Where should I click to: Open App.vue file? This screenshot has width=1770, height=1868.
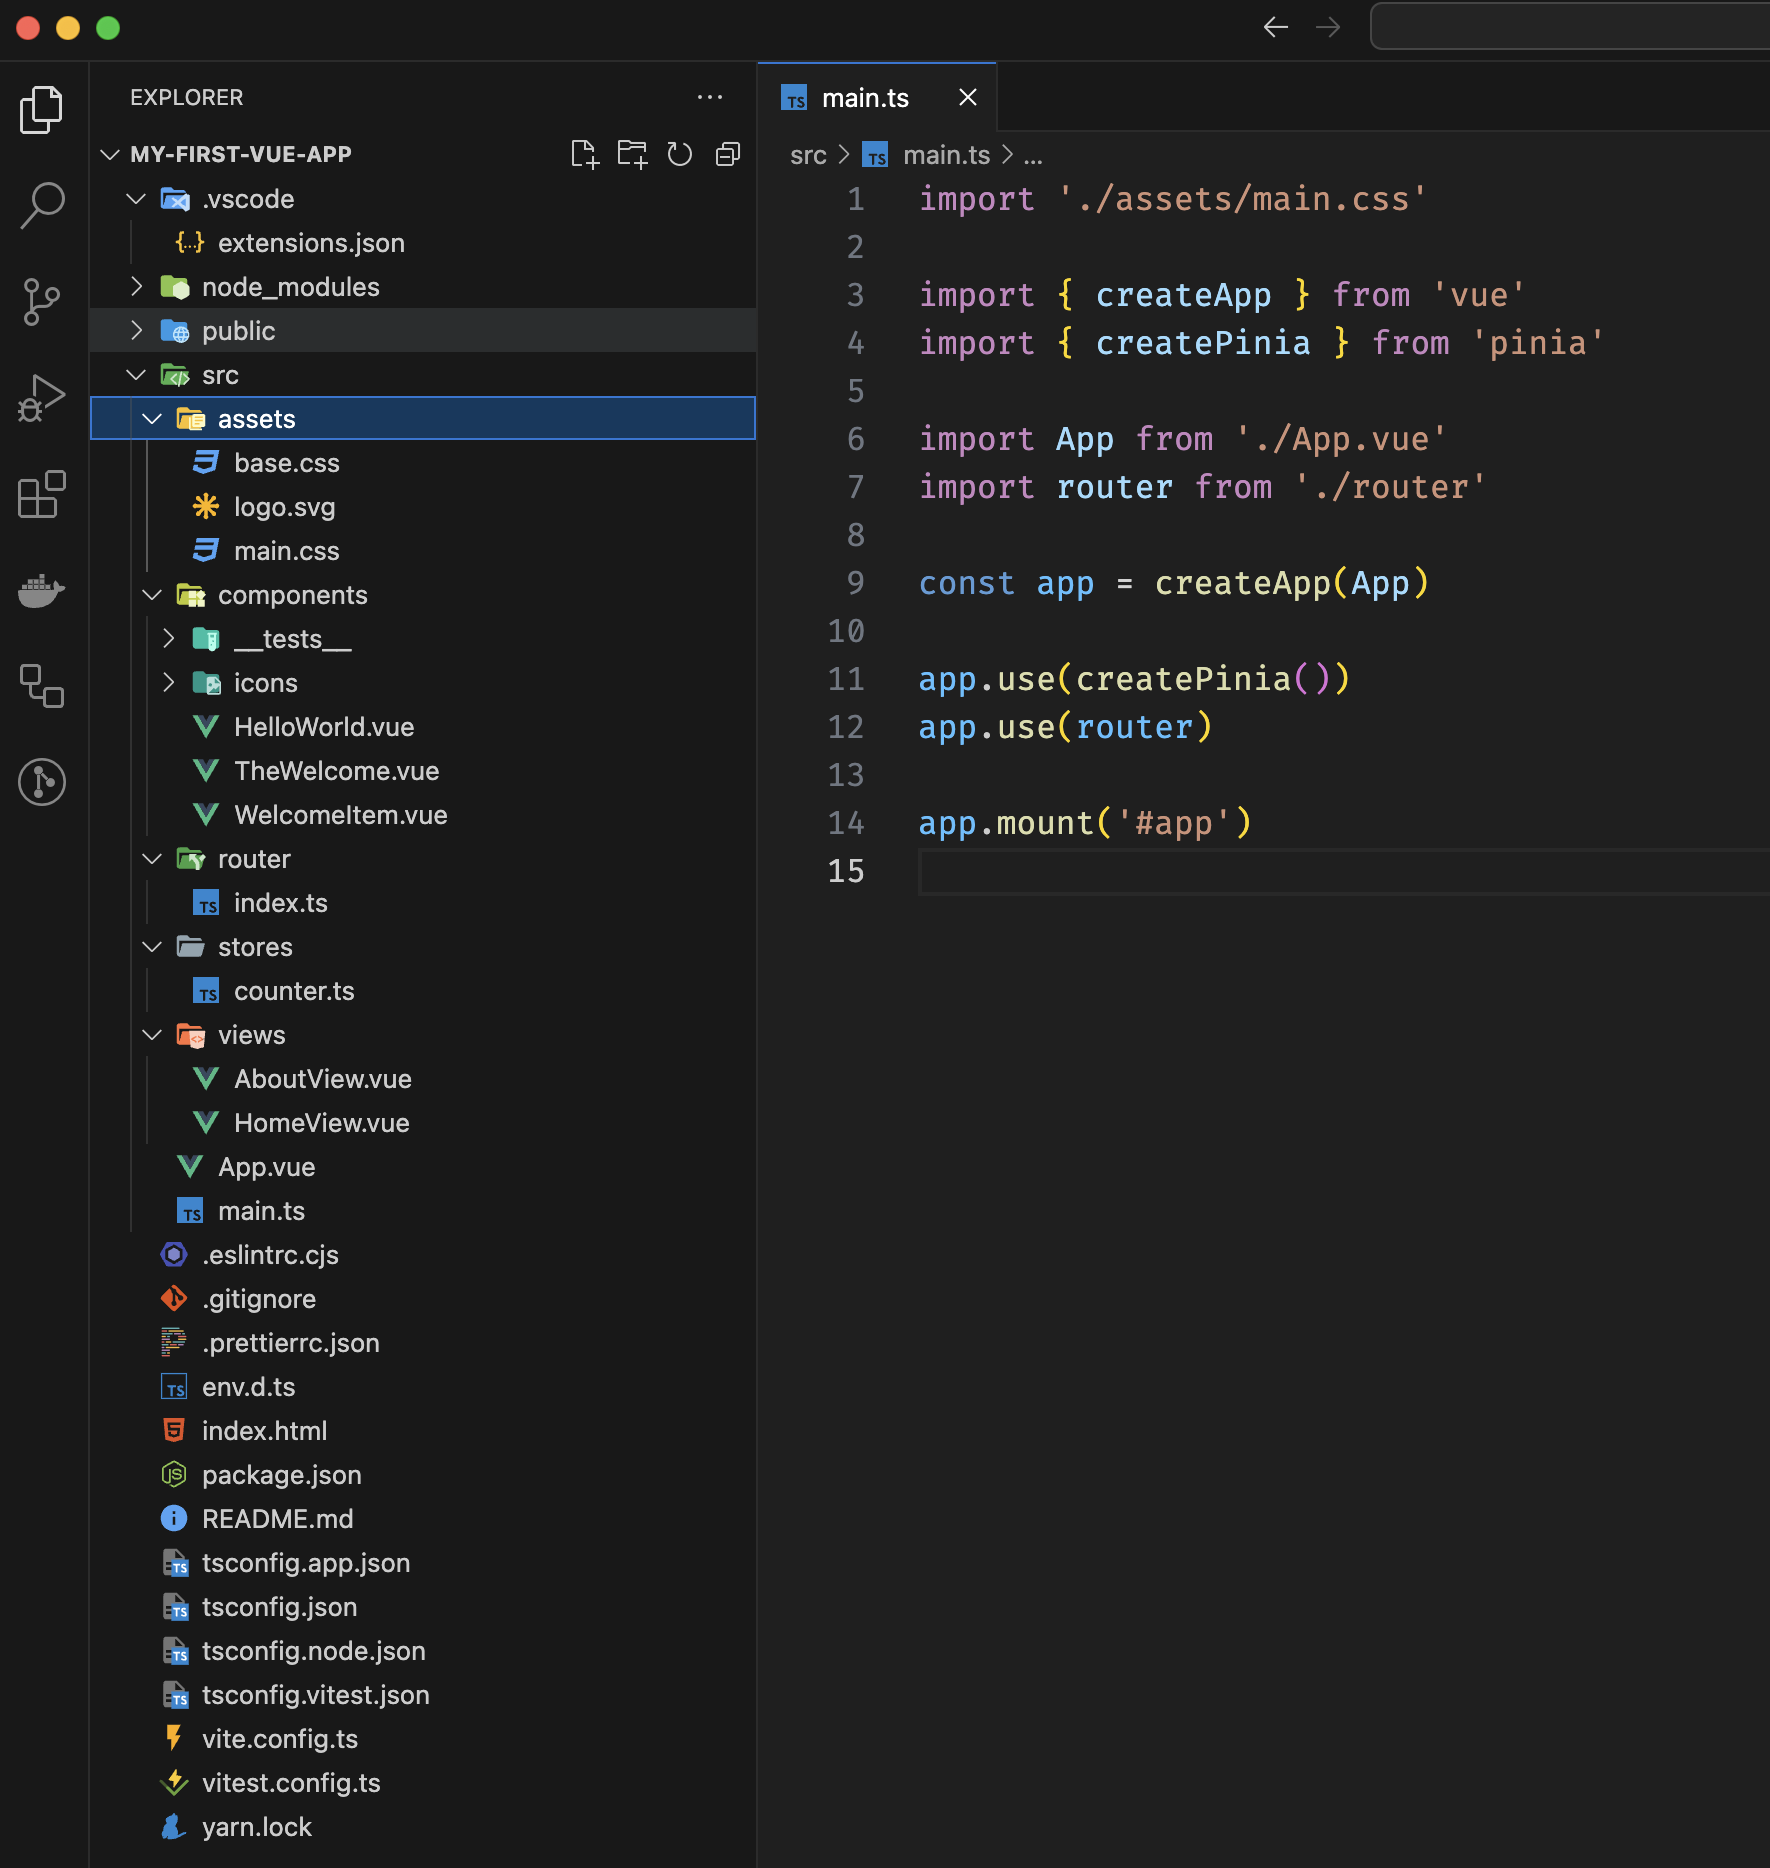coord(423,1167)
